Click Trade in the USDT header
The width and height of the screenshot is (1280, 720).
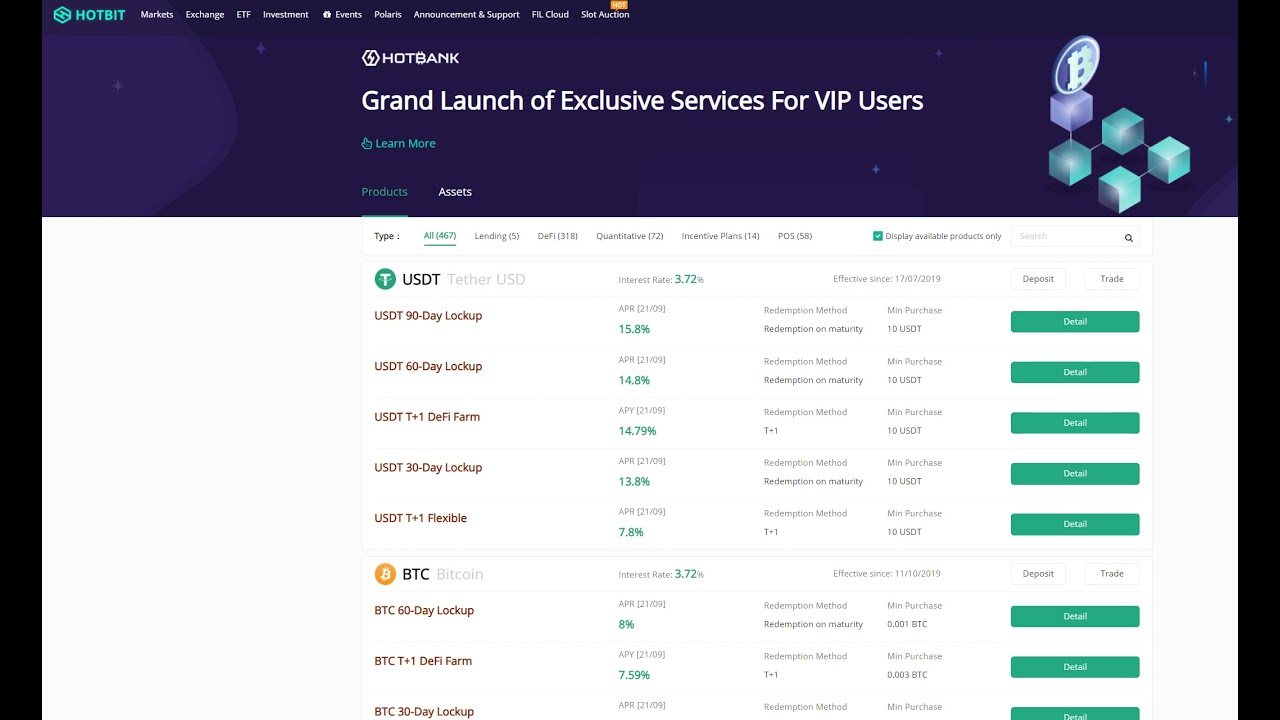click(x=1112, y=279)
